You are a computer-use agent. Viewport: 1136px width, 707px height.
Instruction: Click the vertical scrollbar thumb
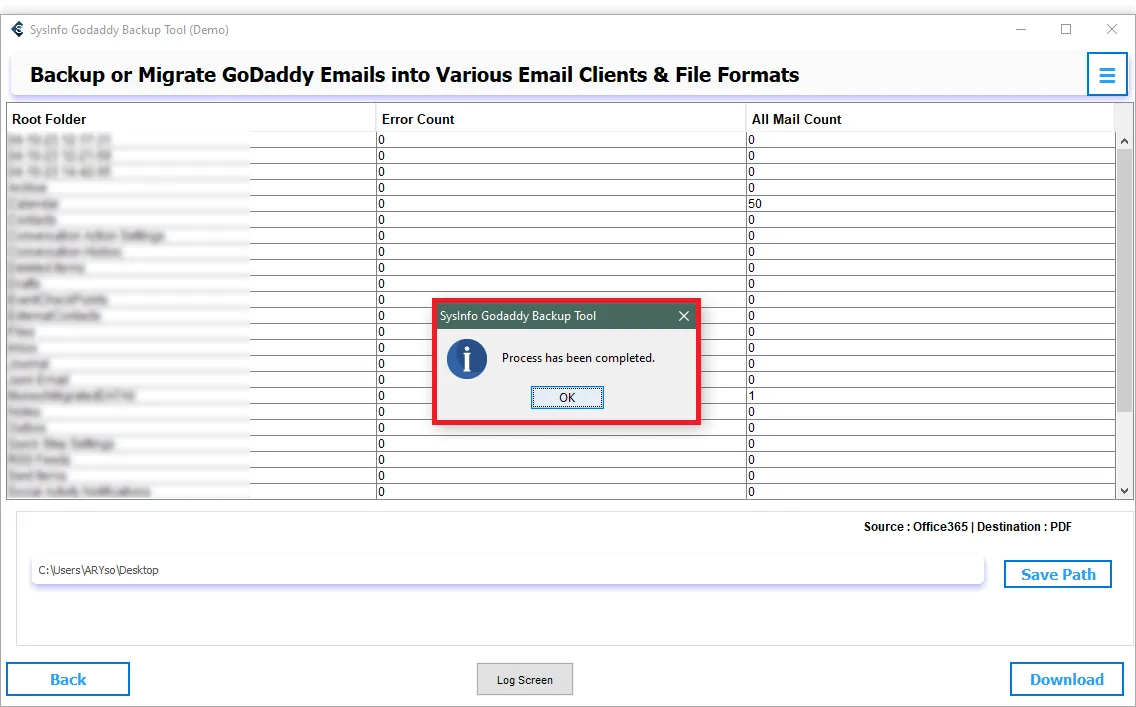pyautogui.click(x=1124, y=279)
